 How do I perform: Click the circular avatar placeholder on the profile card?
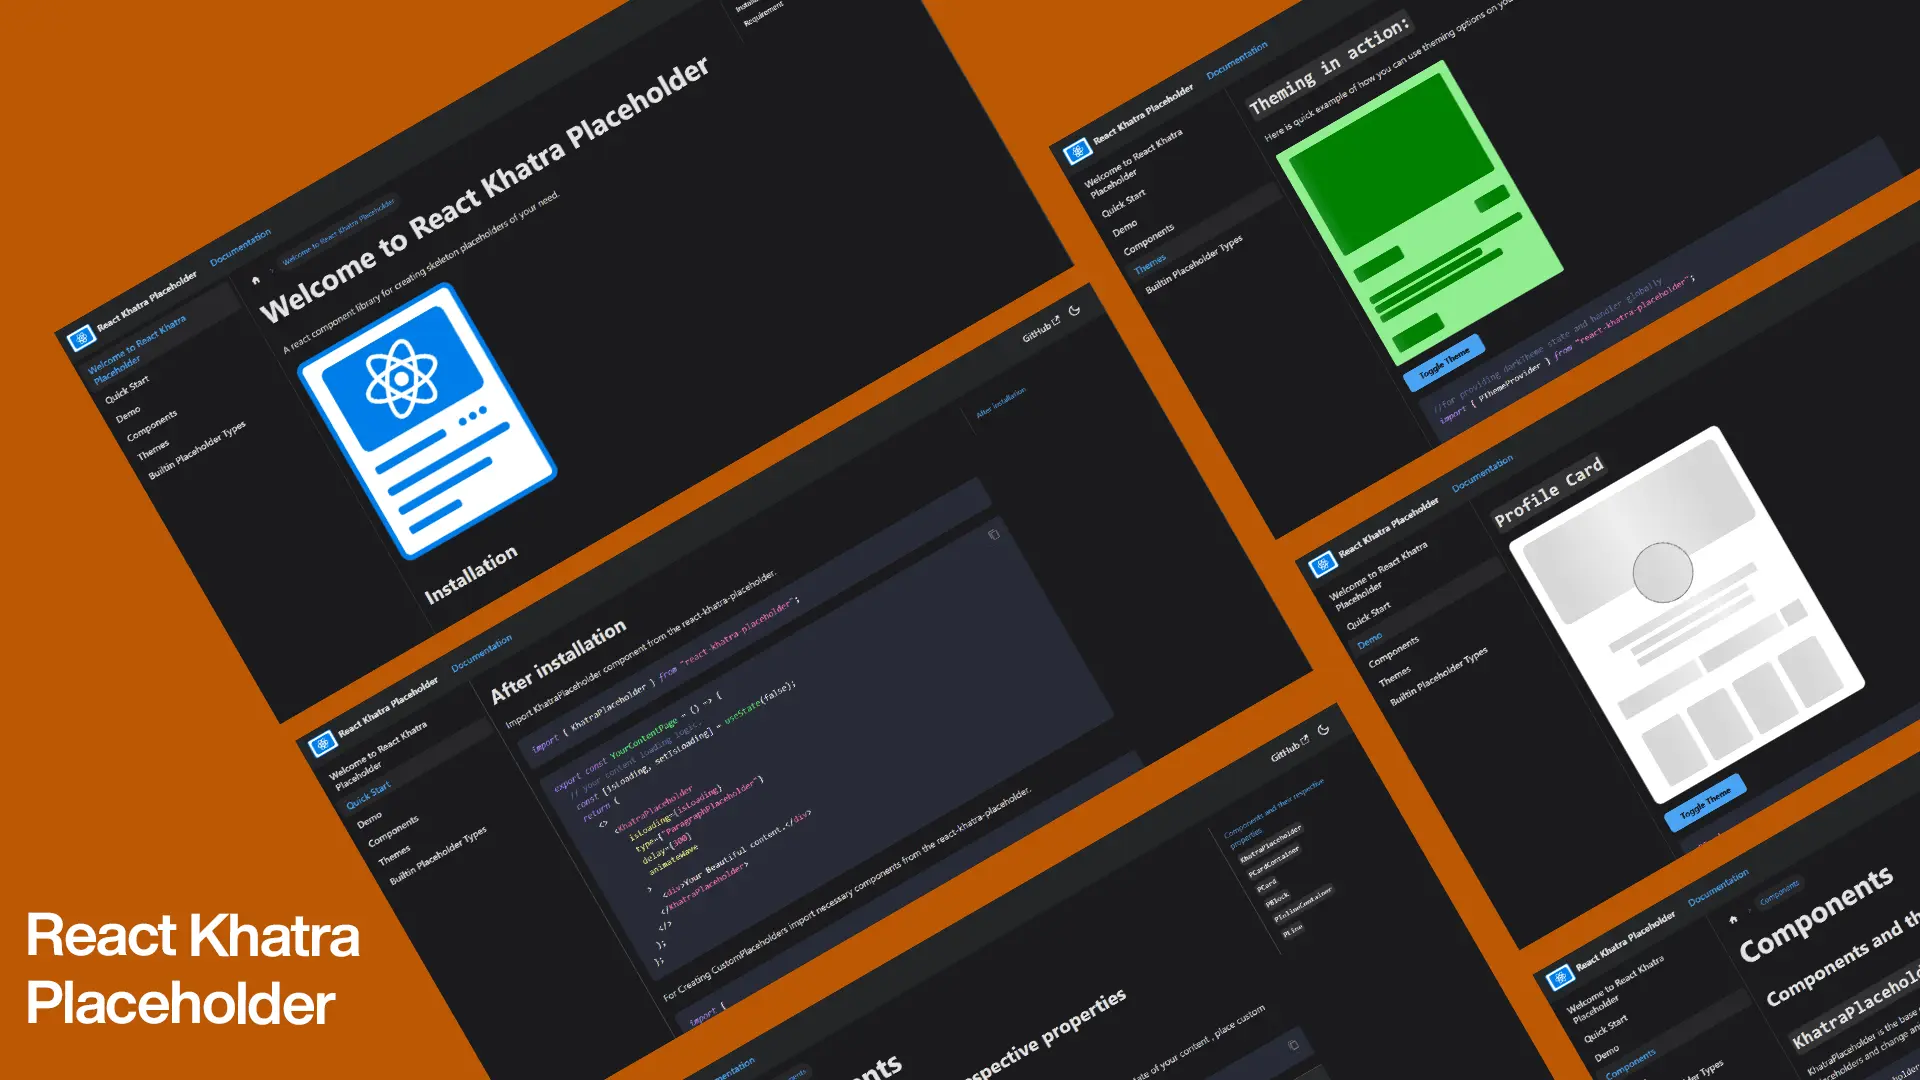[x=1663, y=572]
